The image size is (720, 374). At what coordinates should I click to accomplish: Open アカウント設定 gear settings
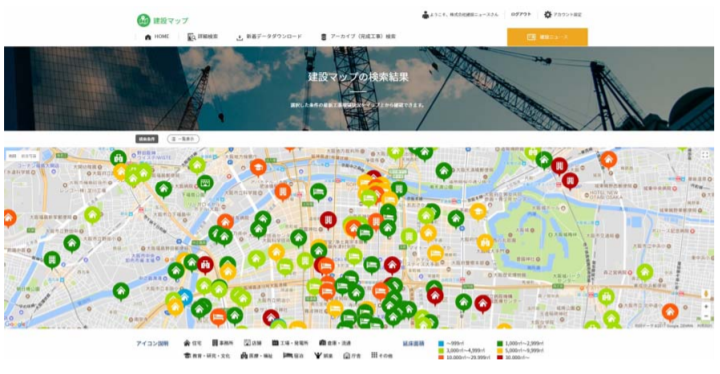[x=562, y=15]
